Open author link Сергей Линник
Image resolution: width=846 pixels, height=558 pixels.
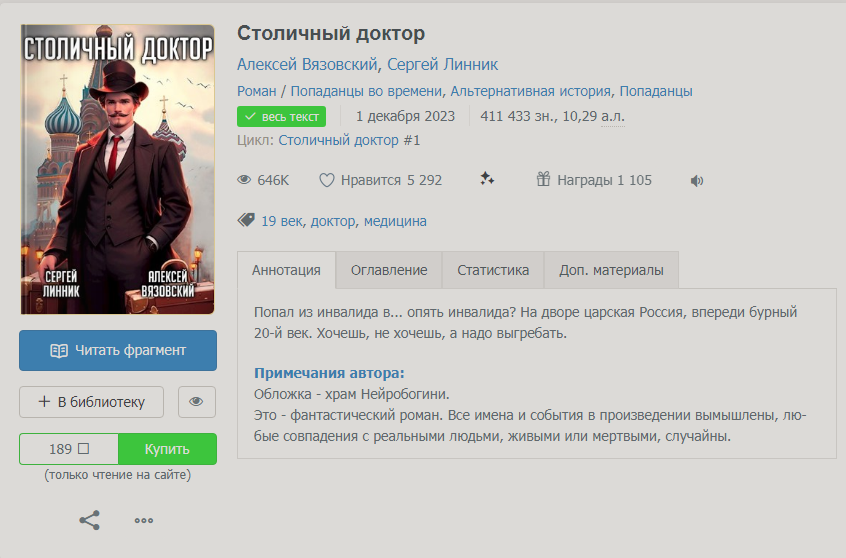[x=442, y=64]
